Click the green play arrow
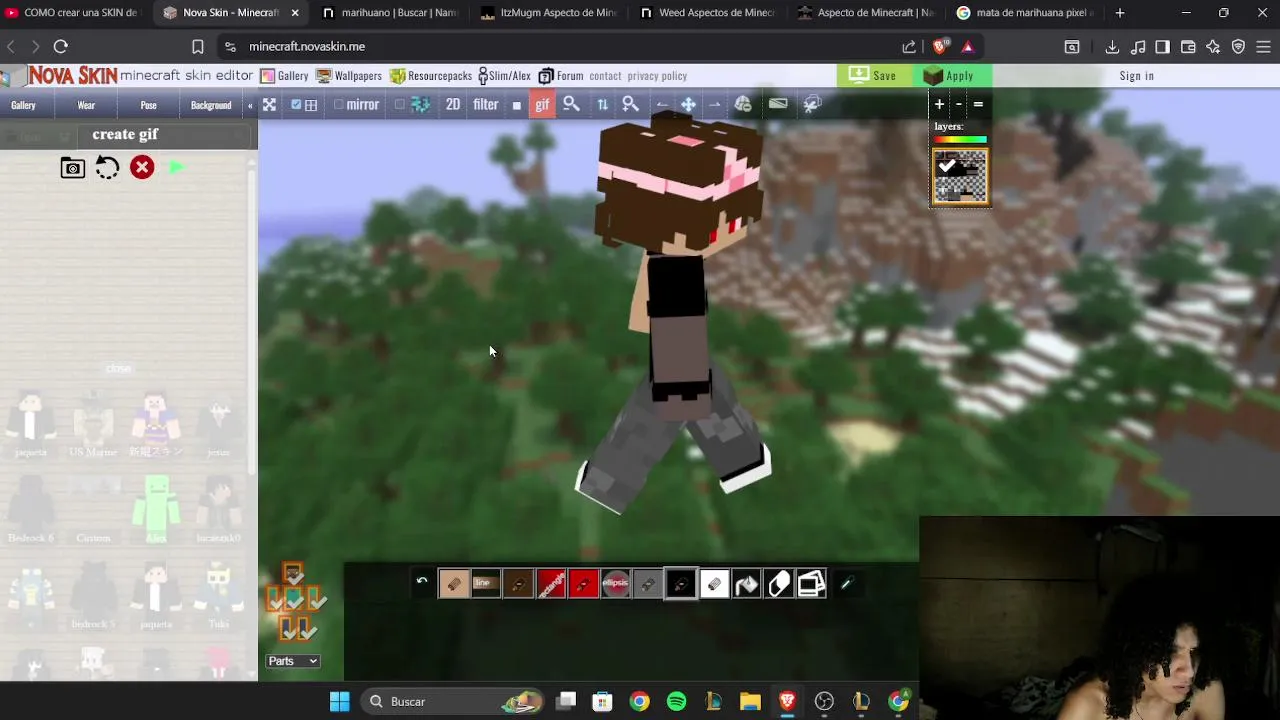Viewport: 1280px width, 720px height. pyautogui.click(x=176, y=167)
